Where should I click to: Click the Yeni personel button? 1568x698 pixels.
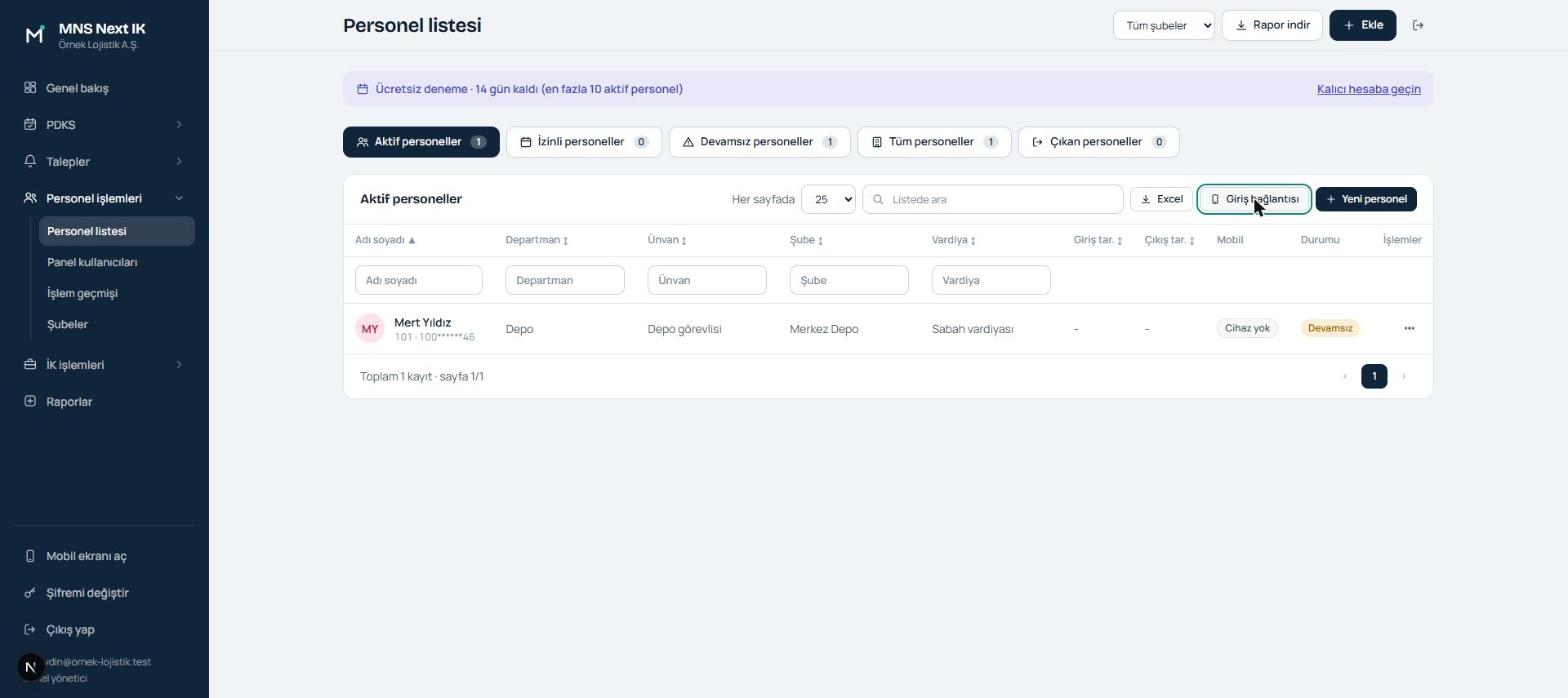coord(1366,199)
